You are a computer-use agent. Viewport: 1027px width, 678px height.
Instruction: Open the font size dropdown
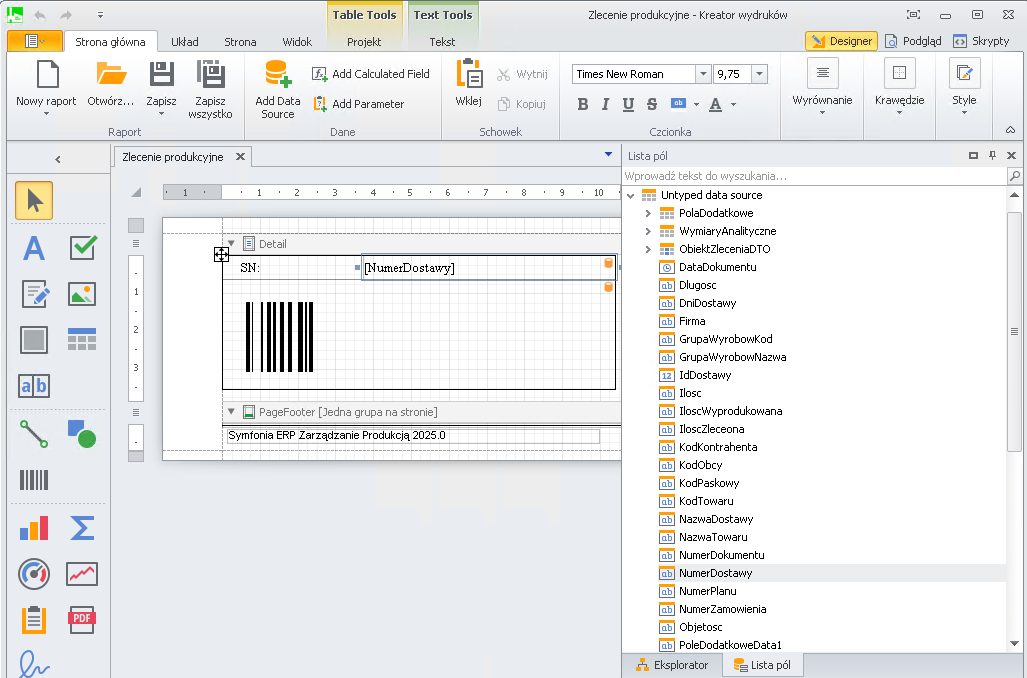click(x=760, y=74)
